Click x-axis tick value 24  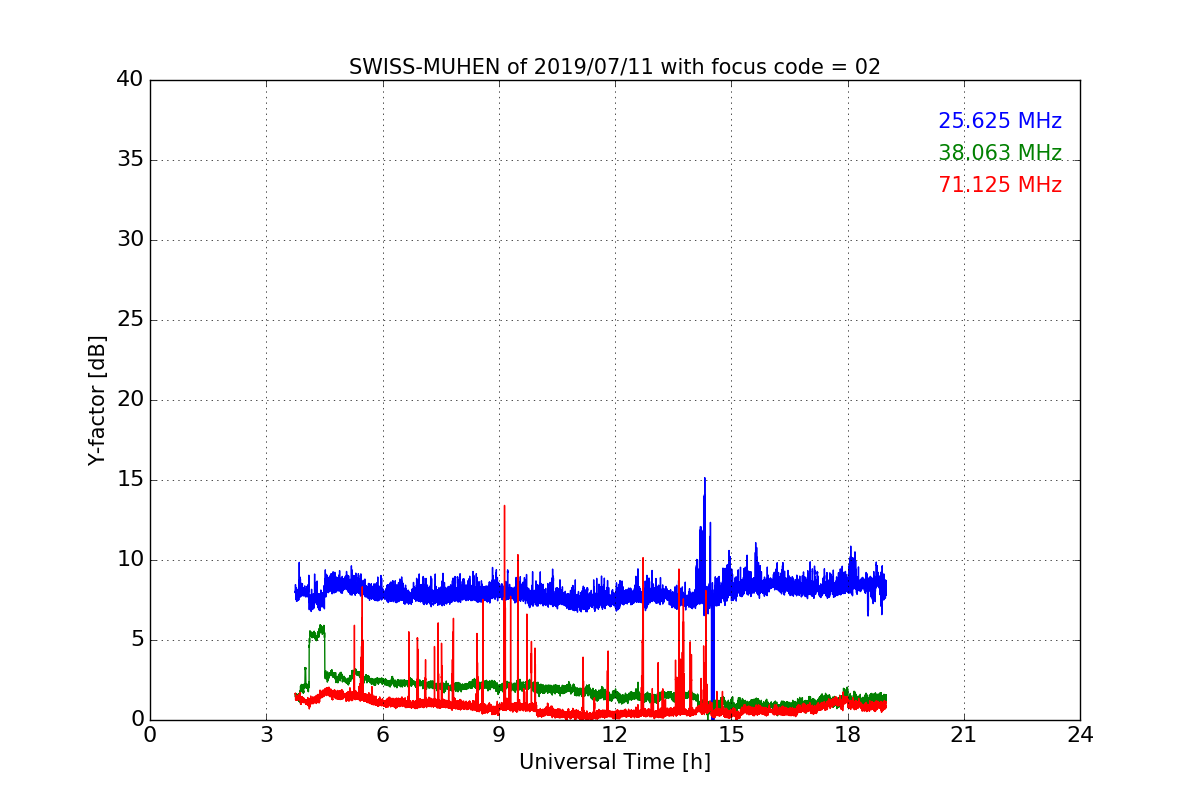click(x=1080, y=735)
